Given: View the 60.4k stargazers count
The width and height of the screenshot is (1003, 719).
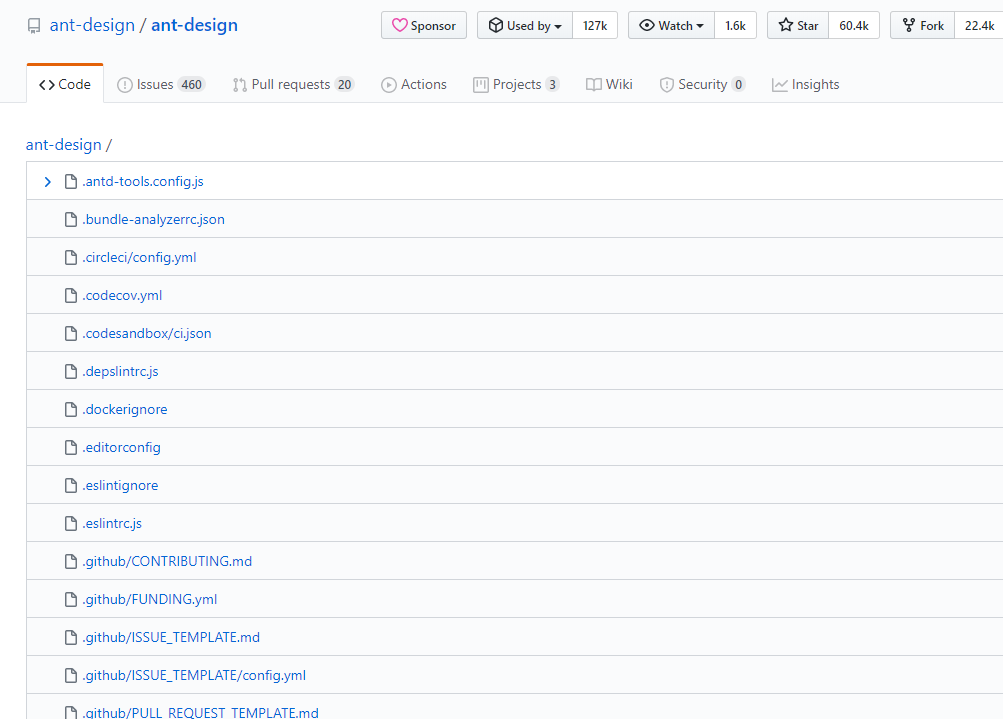Looking at the screenshot, I should [854, 26].
